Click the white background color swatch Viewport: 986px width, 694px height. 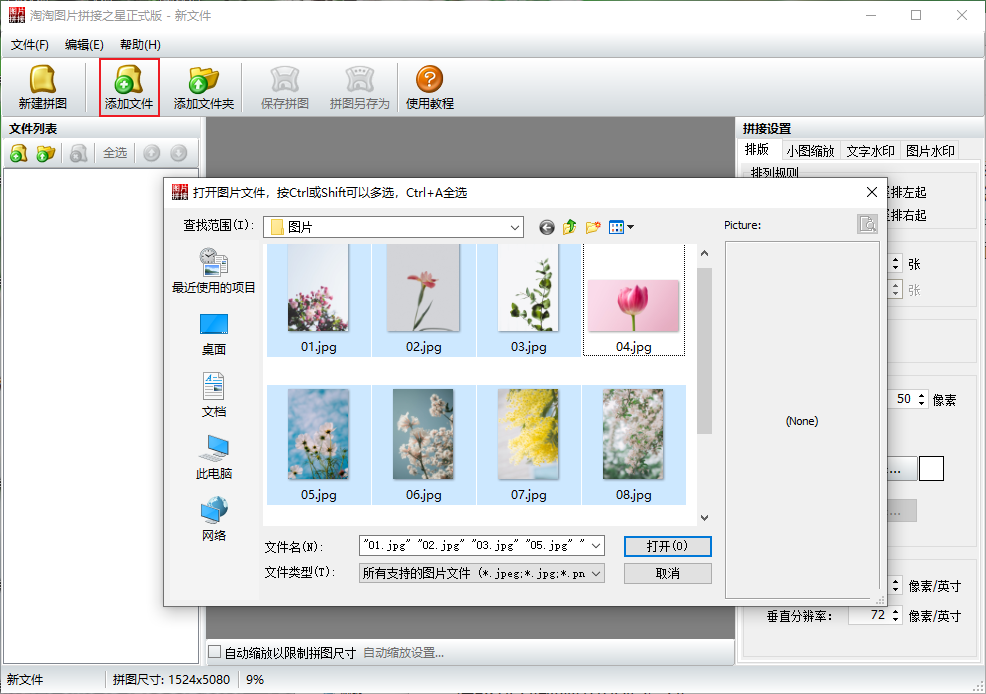click(x=931, y=468)
